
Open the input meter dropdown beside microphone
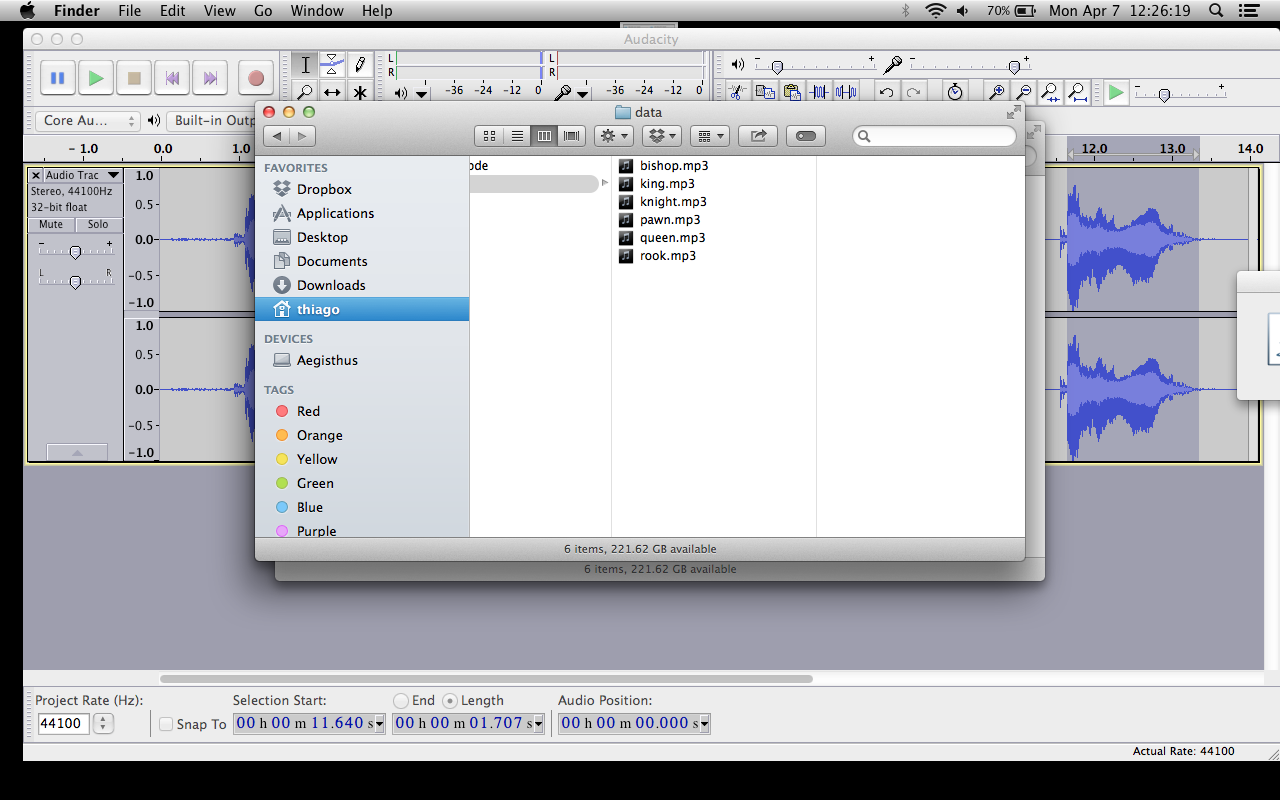pos(583,93)
